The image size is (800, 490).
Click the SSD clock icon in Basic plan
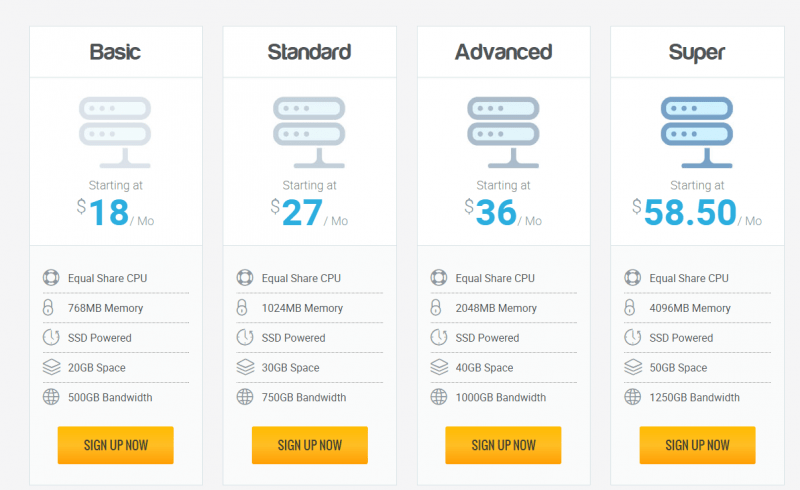(x=51, y=337)
